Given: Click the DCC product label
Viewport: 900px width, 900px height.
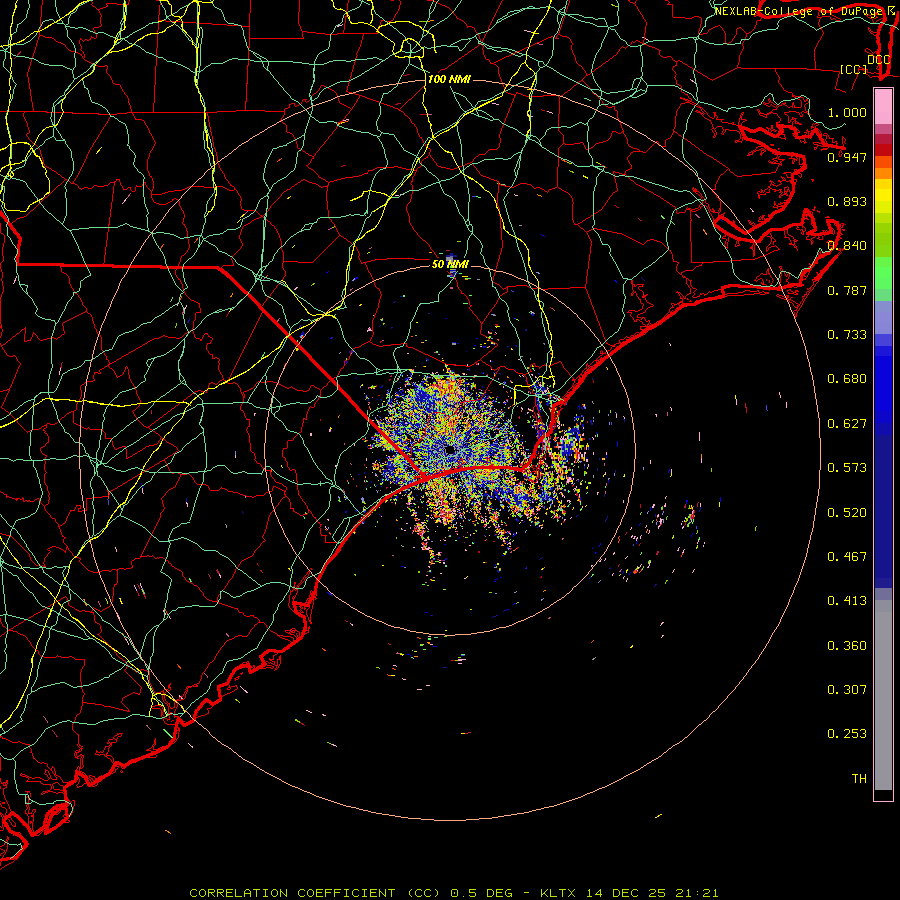Looking at the screenshot, I should click(878, 60).
